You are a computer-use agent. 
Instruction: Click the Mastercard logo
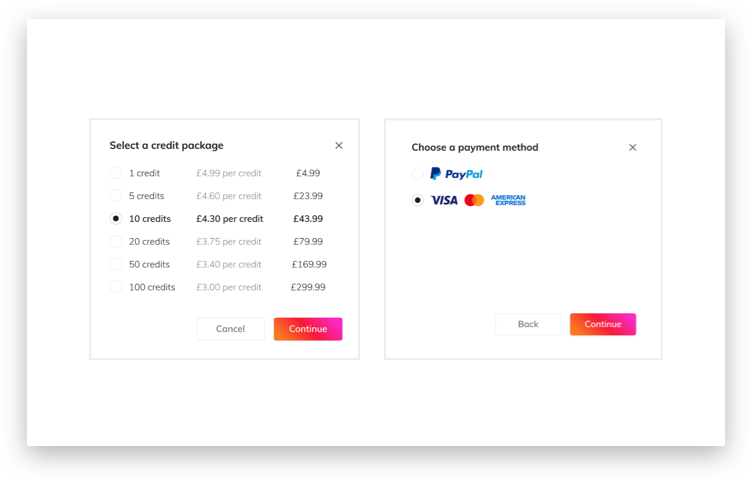click(474, 200)
